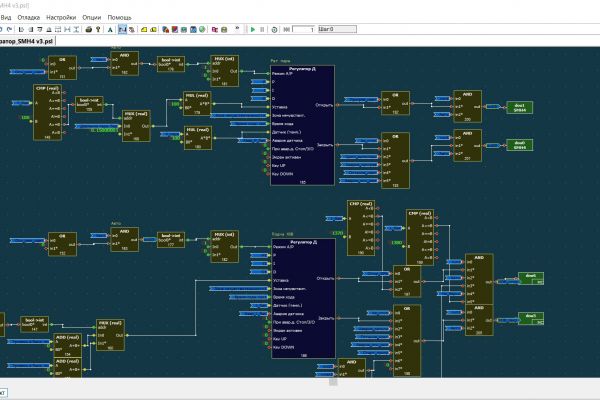
Task: Start simulation with the green play icon
Action: pyautogui.click(x=253, y=29)
